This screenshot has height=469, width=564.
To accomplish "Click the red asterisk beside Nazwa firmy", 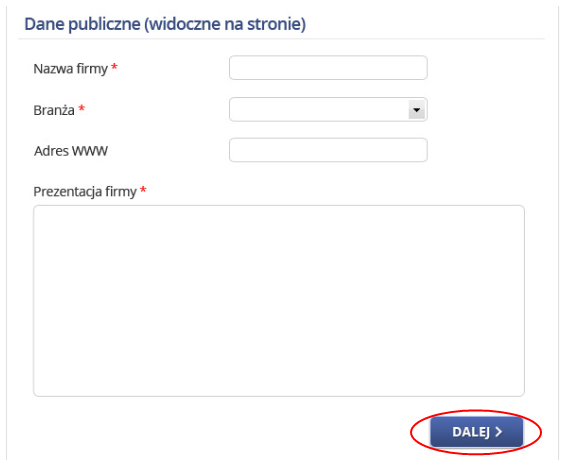I will pos(114,67).
